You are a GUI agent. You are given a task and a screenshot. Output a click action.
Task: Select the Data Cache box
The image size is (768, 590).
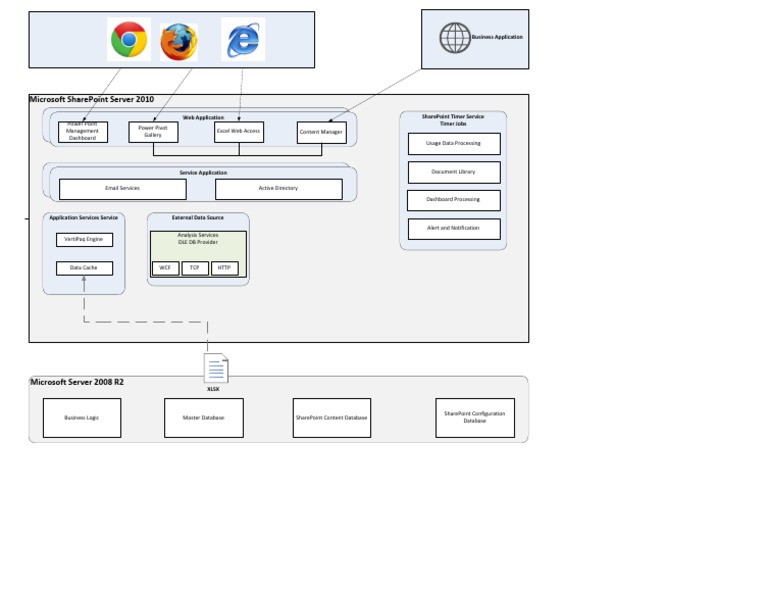[x=84, y=268]
